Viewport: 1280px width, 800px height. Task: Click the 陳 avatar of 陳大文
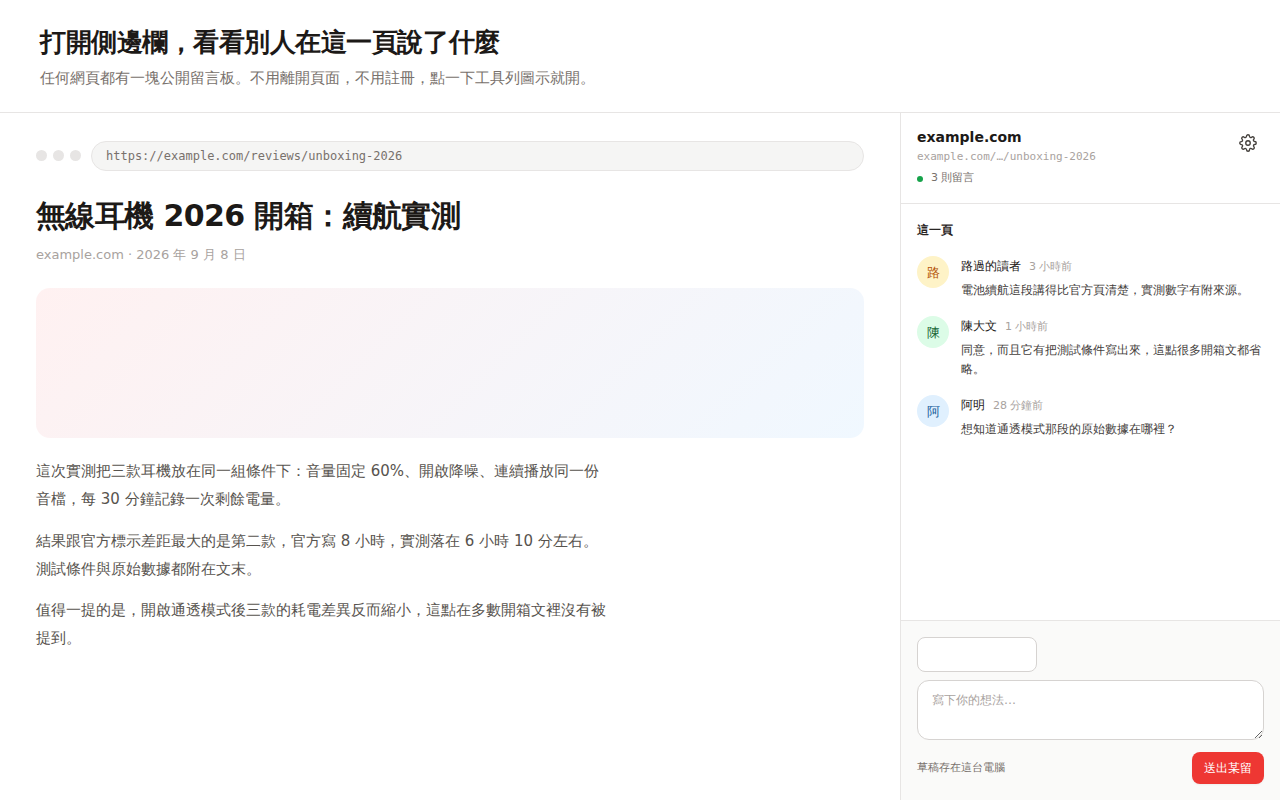[x=933, y=332]
